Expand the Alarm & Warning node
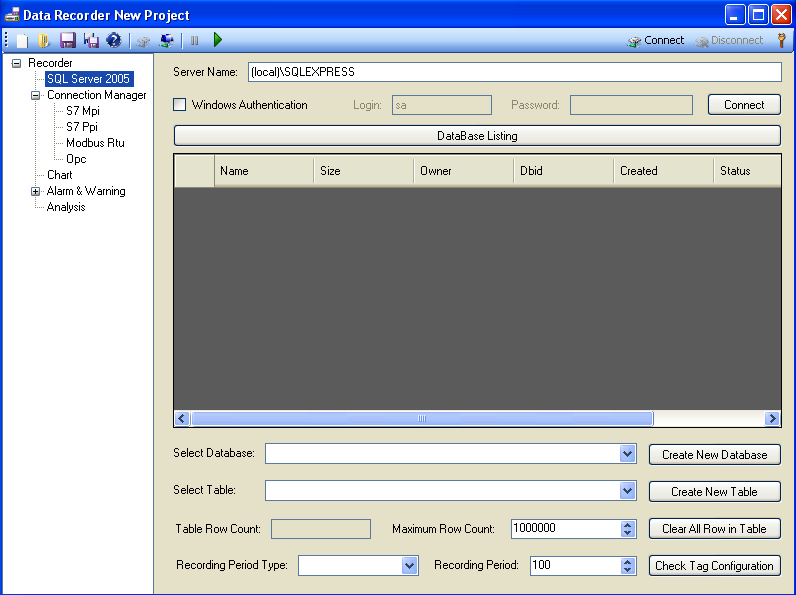Viewport: 796px width, 595px height. tap(36, 191)
